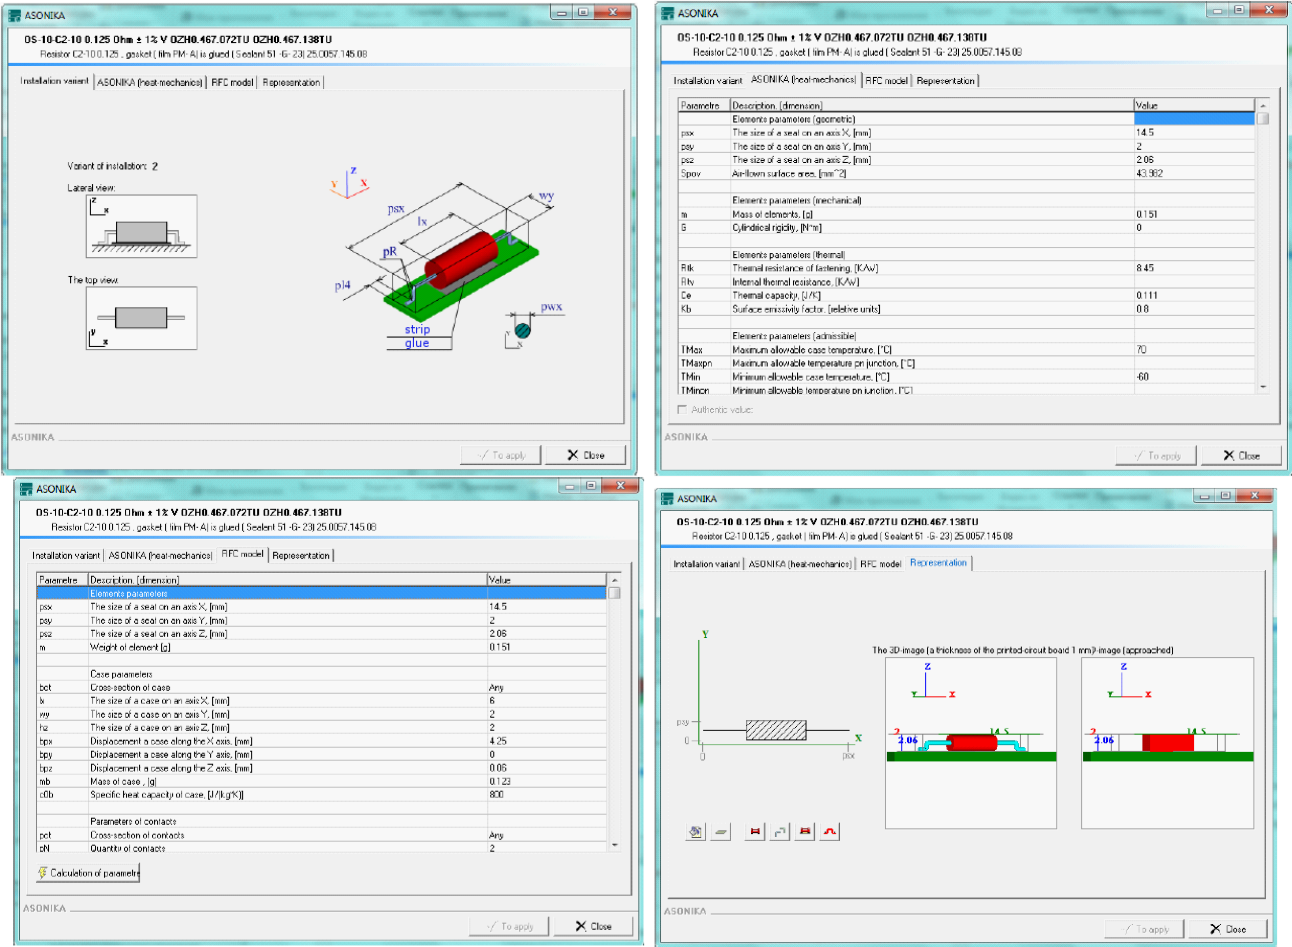Click the paint bucket icon in Representation toolbar
This screenshot has width=1292, height=947.
tap(696, 831)
